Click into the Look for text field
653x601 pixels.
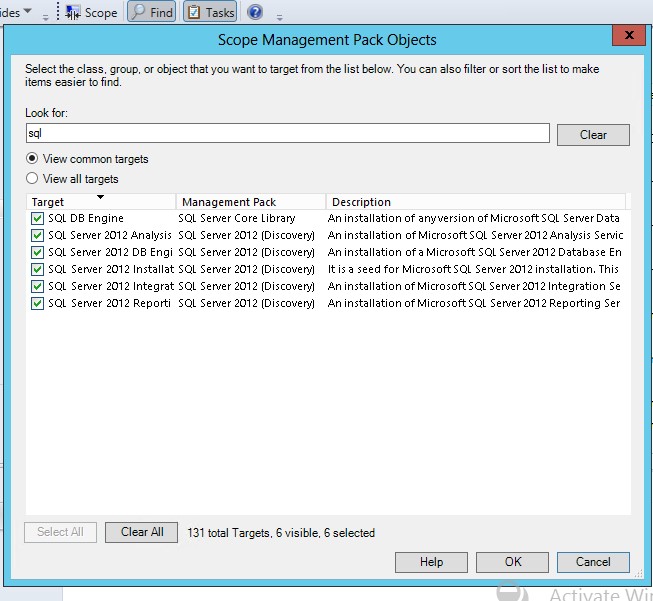[x=288, y=133]
